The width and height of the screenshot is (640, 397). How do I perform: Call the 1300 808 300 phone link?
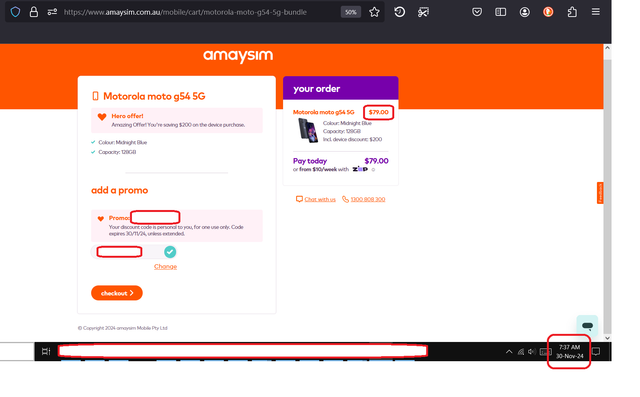coord(368,199)
